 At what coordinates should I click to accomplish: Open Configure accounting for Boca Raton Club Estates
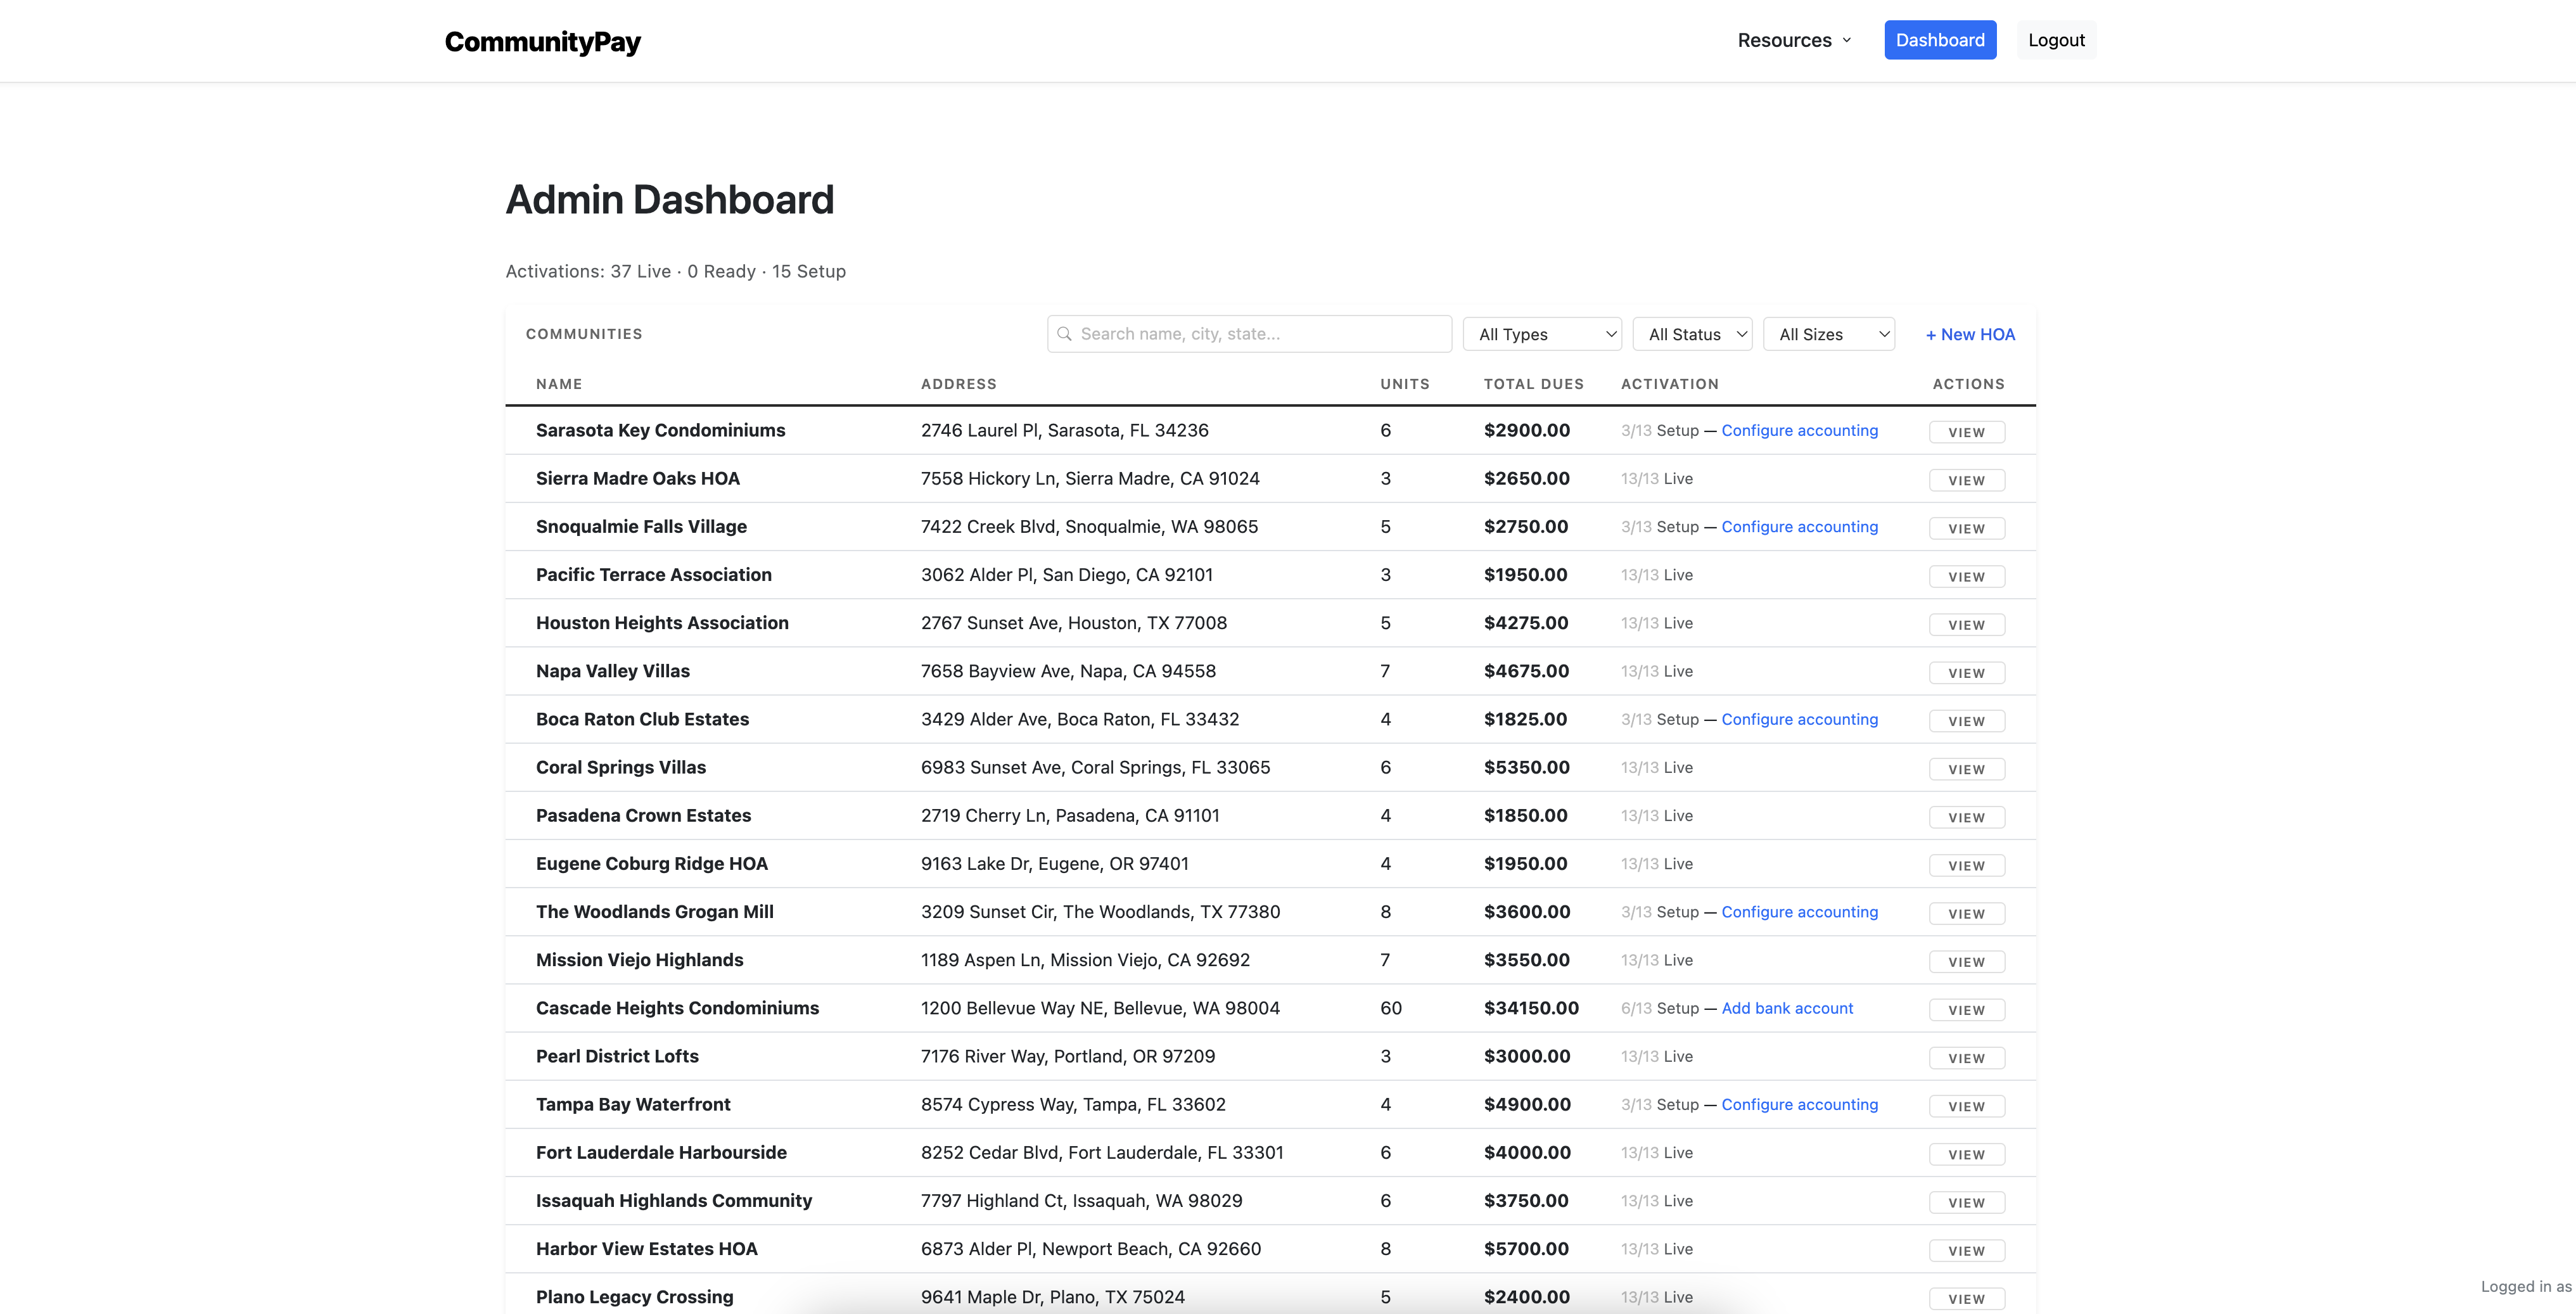click(1799, 719)
